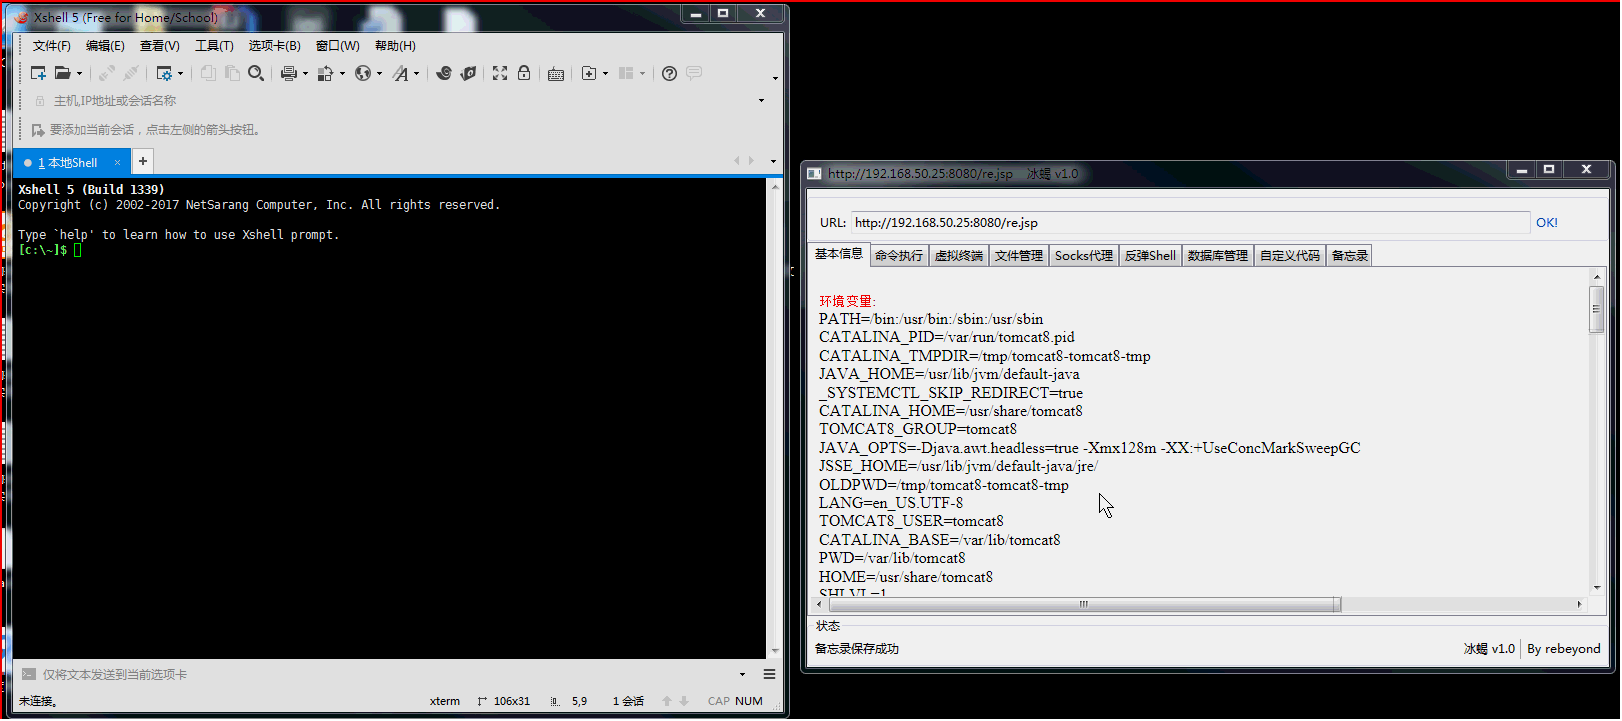Screen dimensions: 1622x721
Task: Click the session properties gear icon
Action: pos(164,73)
